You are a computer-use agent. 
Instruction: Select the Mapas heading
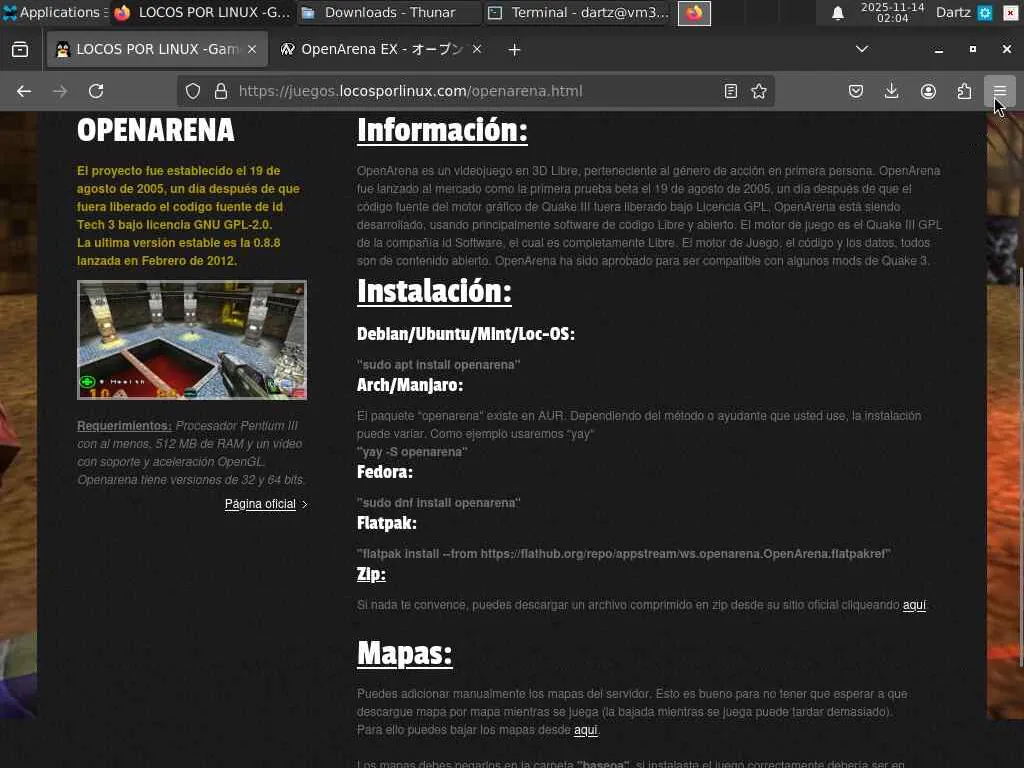(x=404, y=652)
